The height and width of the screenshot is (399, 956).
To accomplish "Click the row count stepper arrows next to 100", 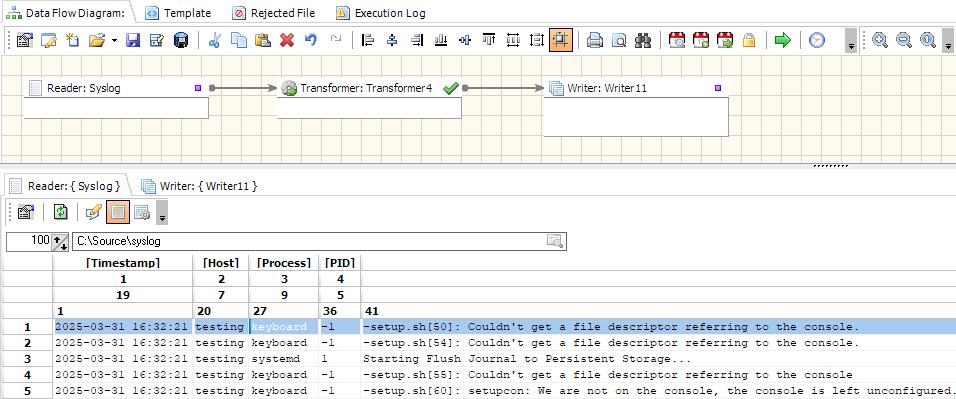I will point(60,242).
